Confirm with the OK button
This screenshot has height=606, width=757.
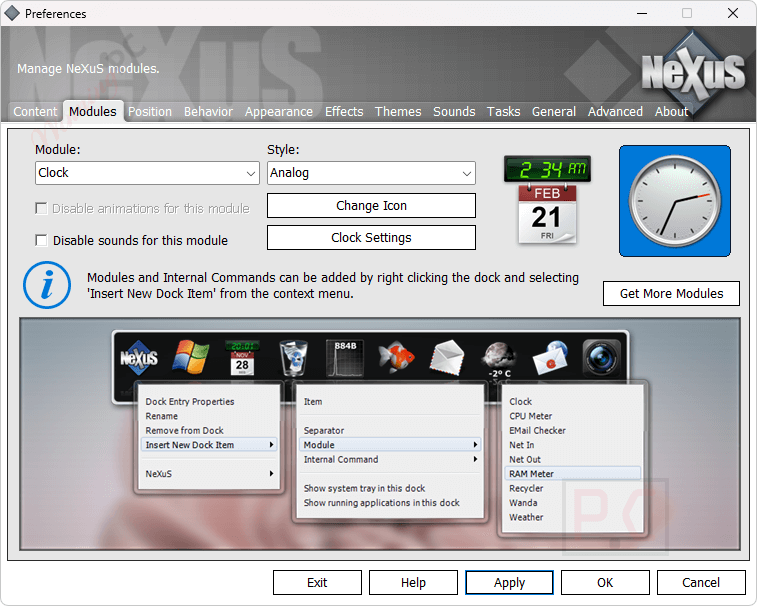tap(605, 583)
